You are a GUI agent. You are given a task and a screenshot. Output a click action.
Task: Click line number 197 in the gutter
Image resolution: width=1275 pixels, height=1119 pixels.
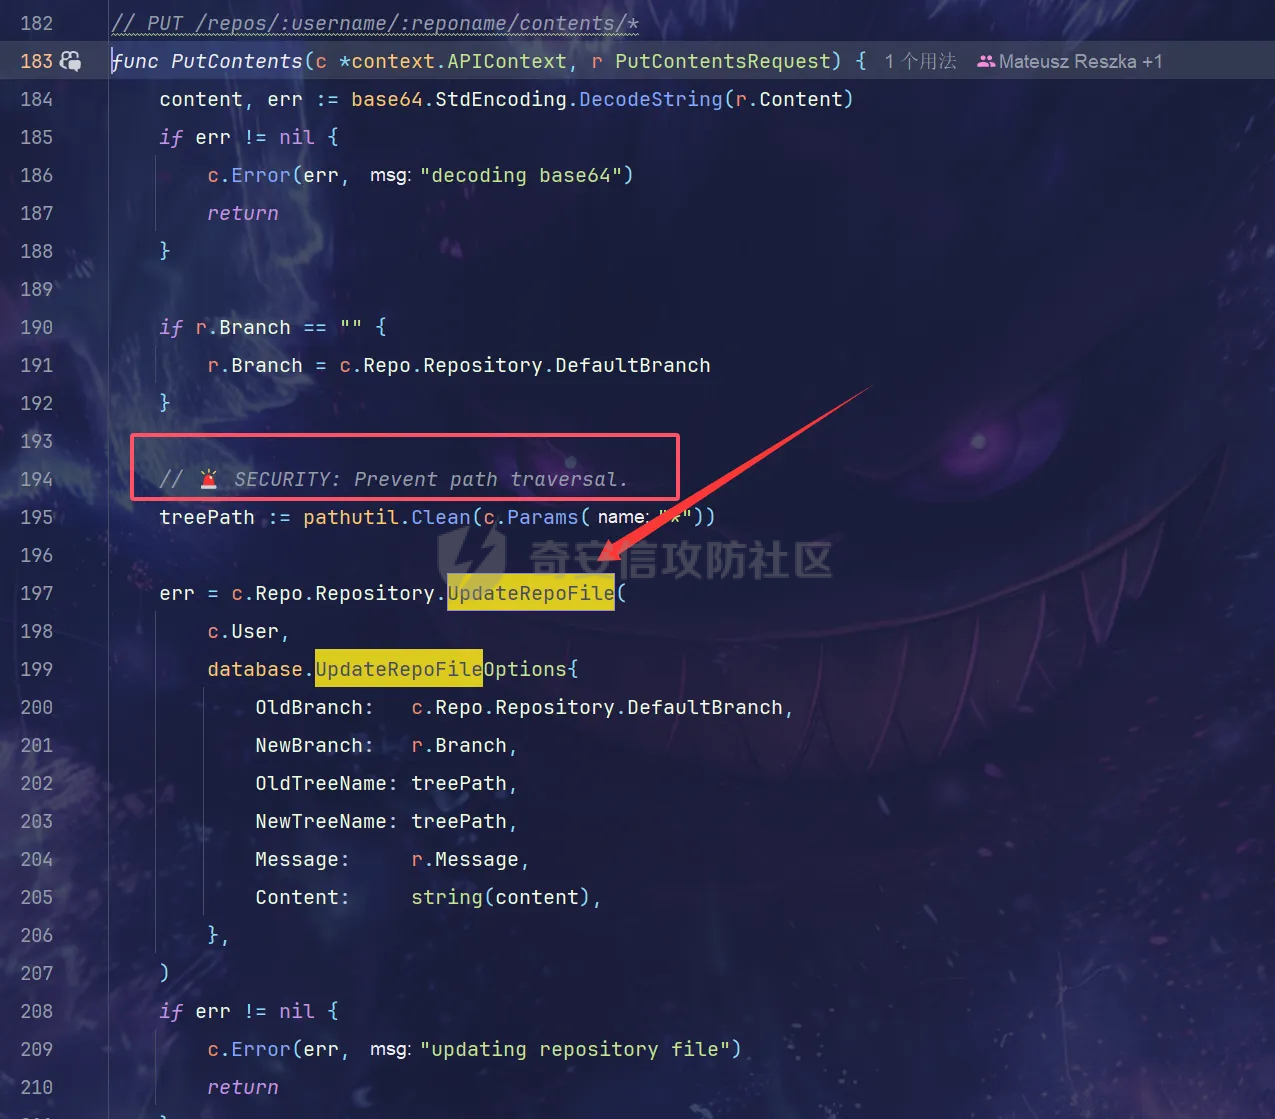[x=37, y=593]
